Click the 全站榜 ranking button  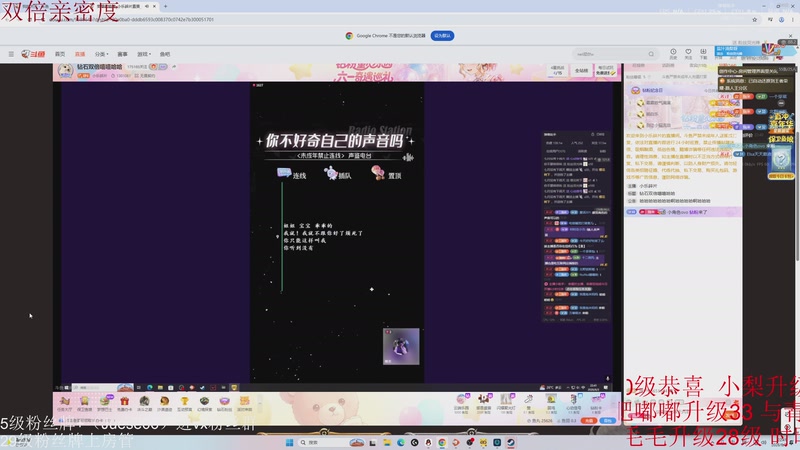[582, 70]
